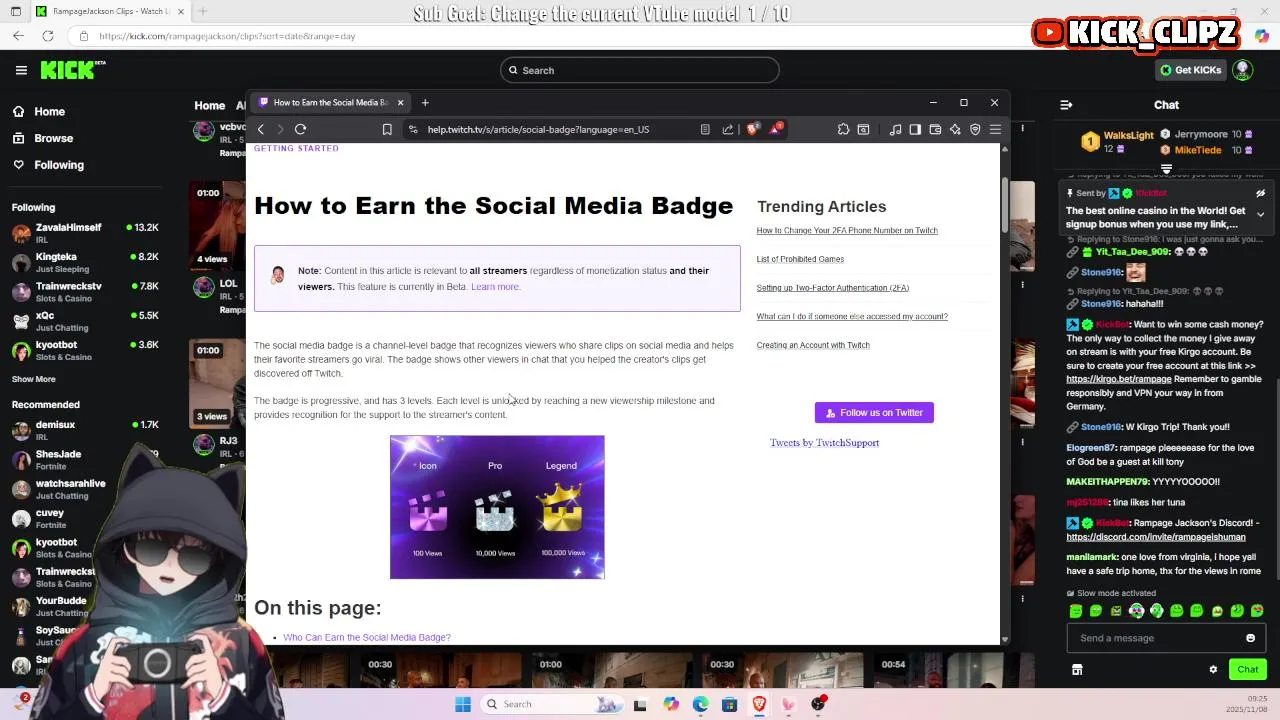Select recommended channel demisux
The image size is (1280, 720).
[85, 431]
